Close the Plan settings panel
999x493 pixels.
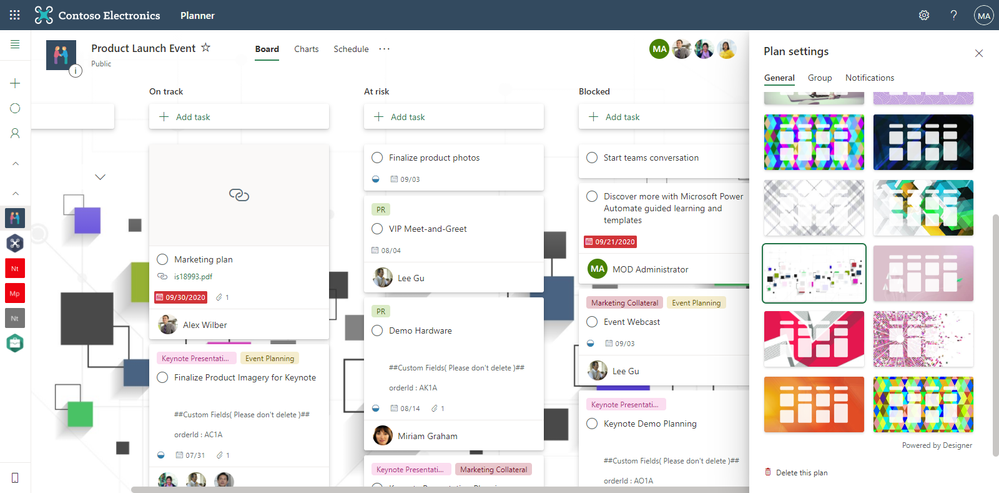979,53
